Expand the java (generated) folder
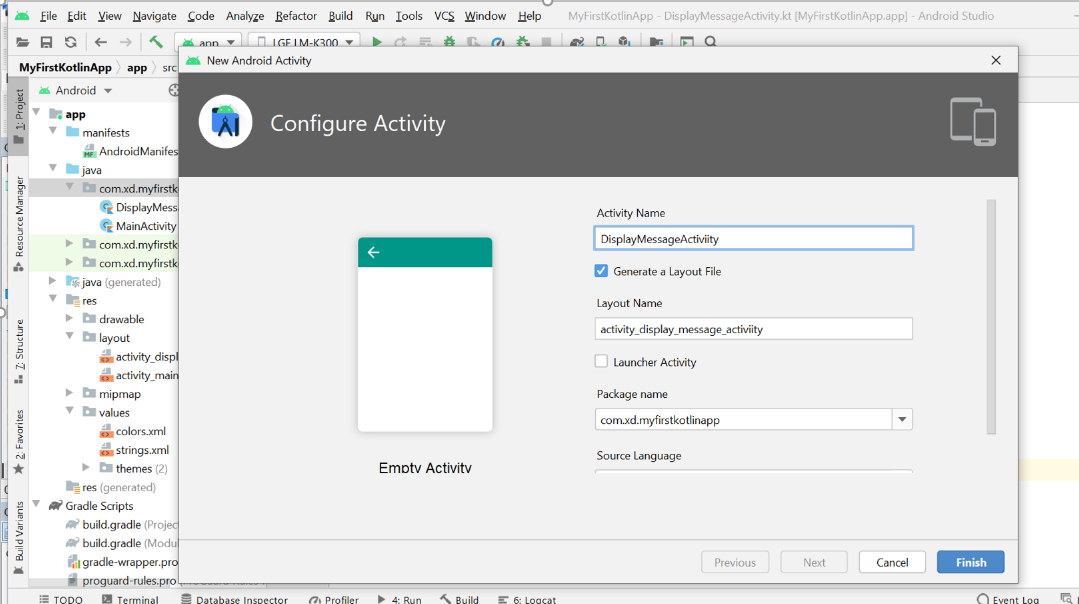 point(53,281)
